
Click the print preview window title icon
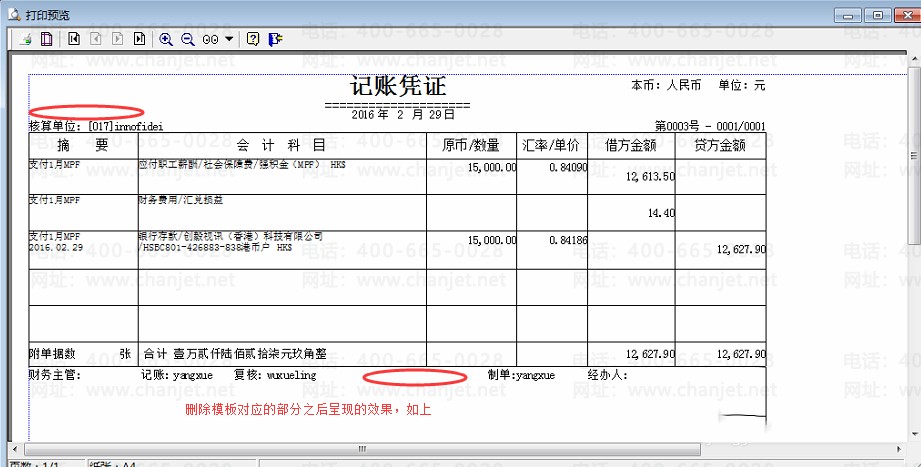pyautogui.click(x=15, y=14)
